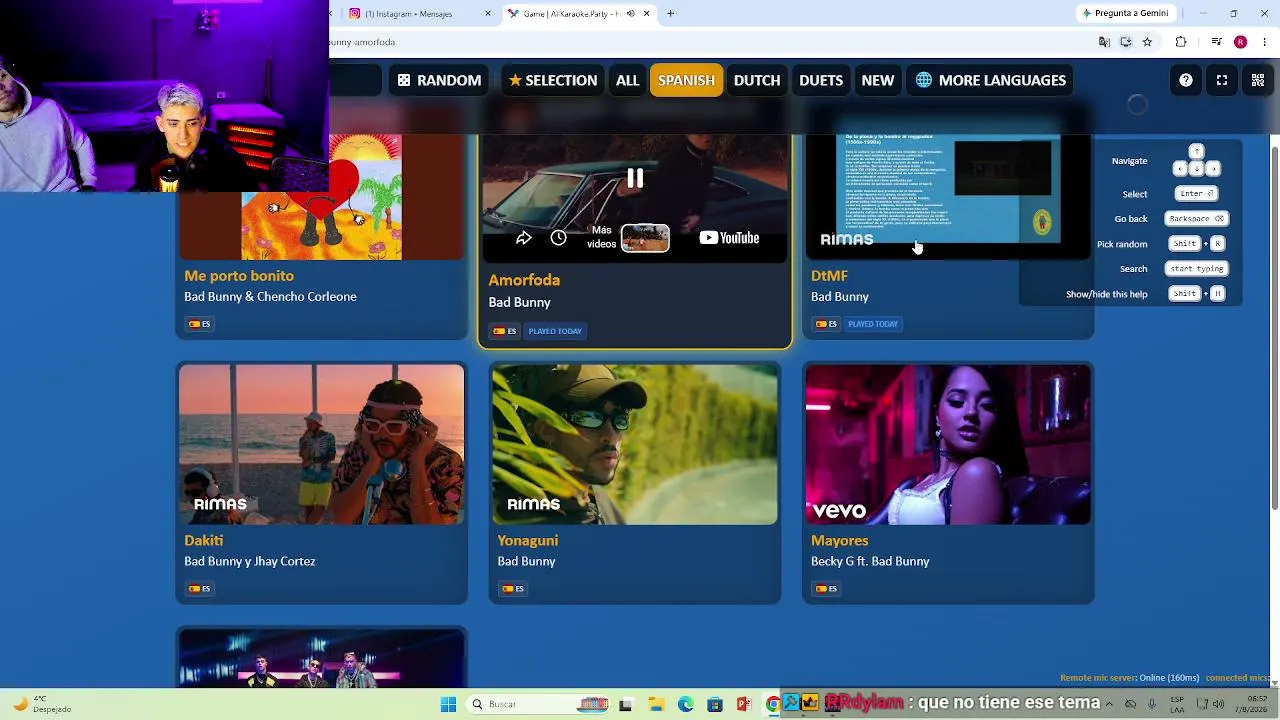Click "Bad Bunny y Jhay Cortez" artist text
This screenshot has height=720, width=1280.
tap(249, 561)
